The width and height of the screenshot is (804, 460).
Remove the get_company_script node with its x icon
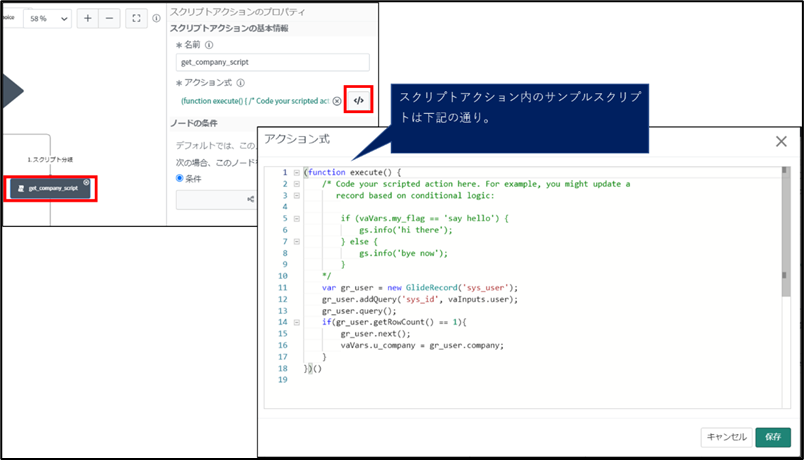click(x=86, y=182)
